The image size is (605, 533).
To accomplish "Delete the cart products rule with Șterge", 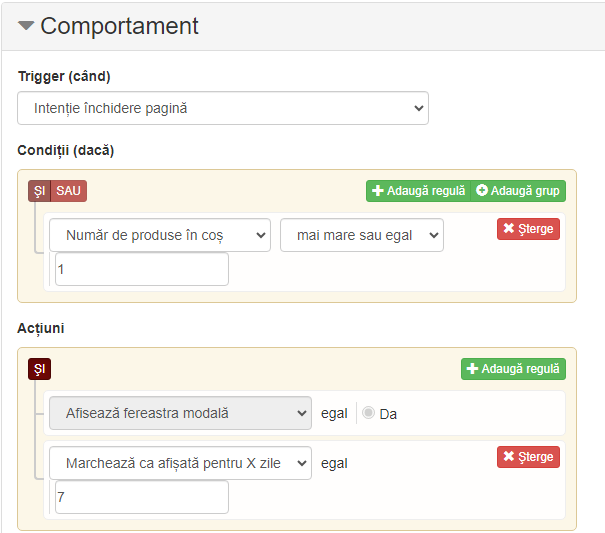I will tap(528, 229).
